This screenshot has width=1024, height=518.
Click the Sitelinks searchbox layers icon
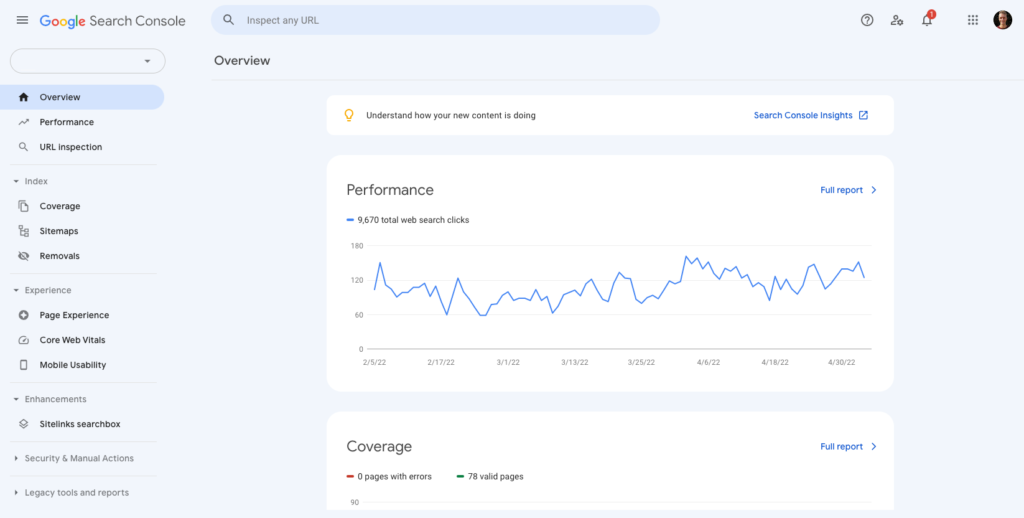(x=24, y=424)
